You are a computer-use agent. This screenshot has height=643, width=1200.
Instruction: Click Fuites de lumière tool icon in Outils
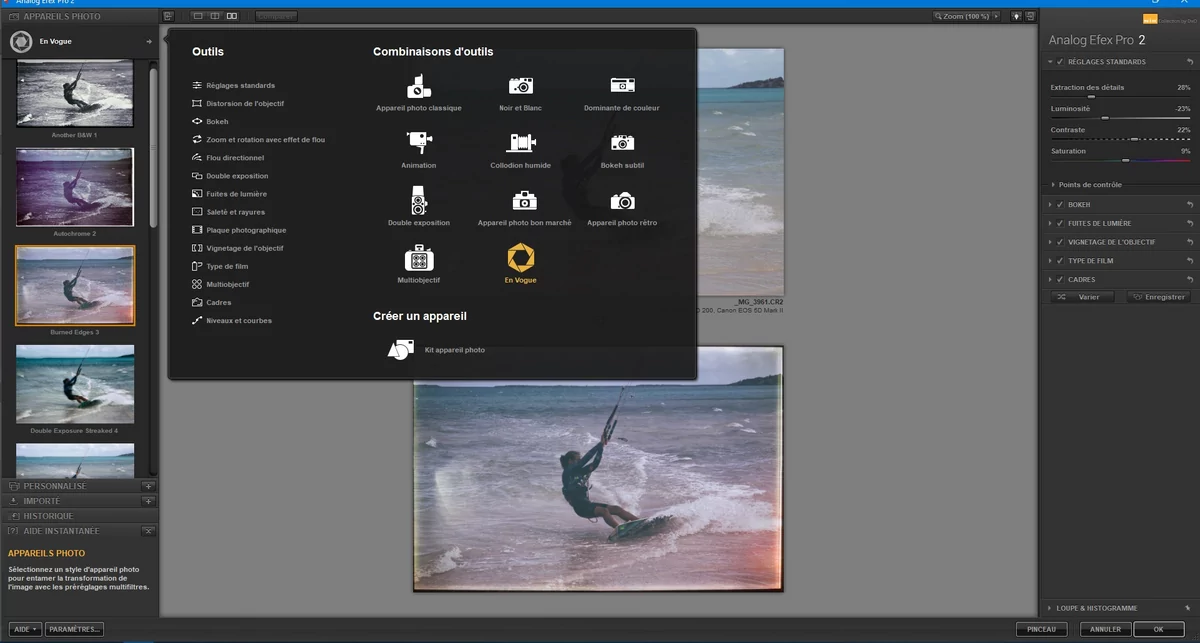pos(197,194)
